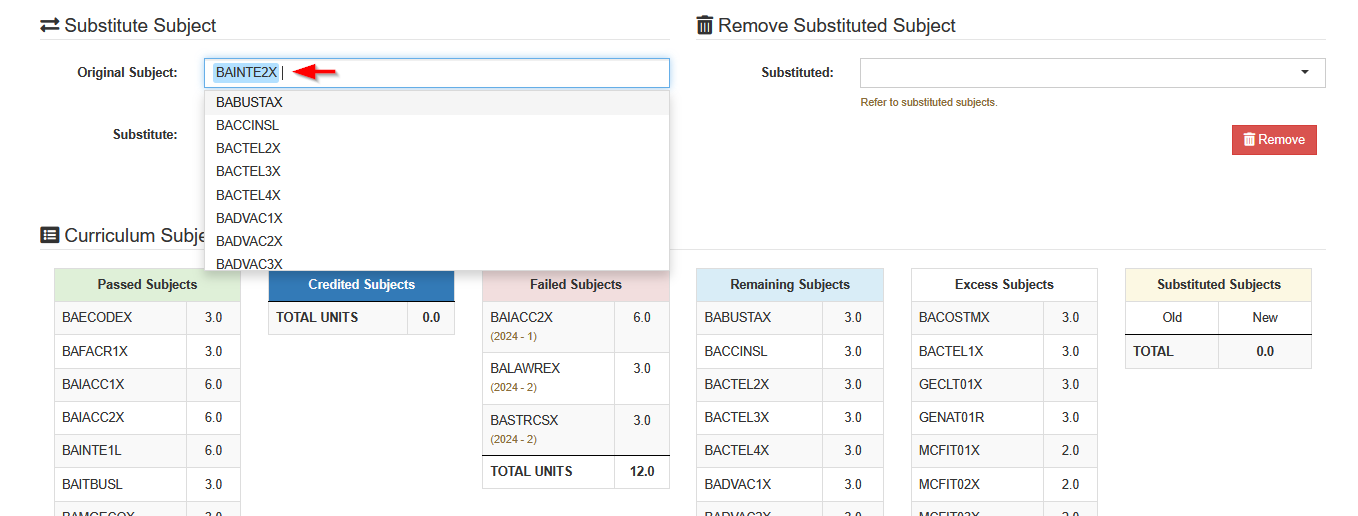Click the Original Subject input field
1358x516 pixels.
(437, 73)
